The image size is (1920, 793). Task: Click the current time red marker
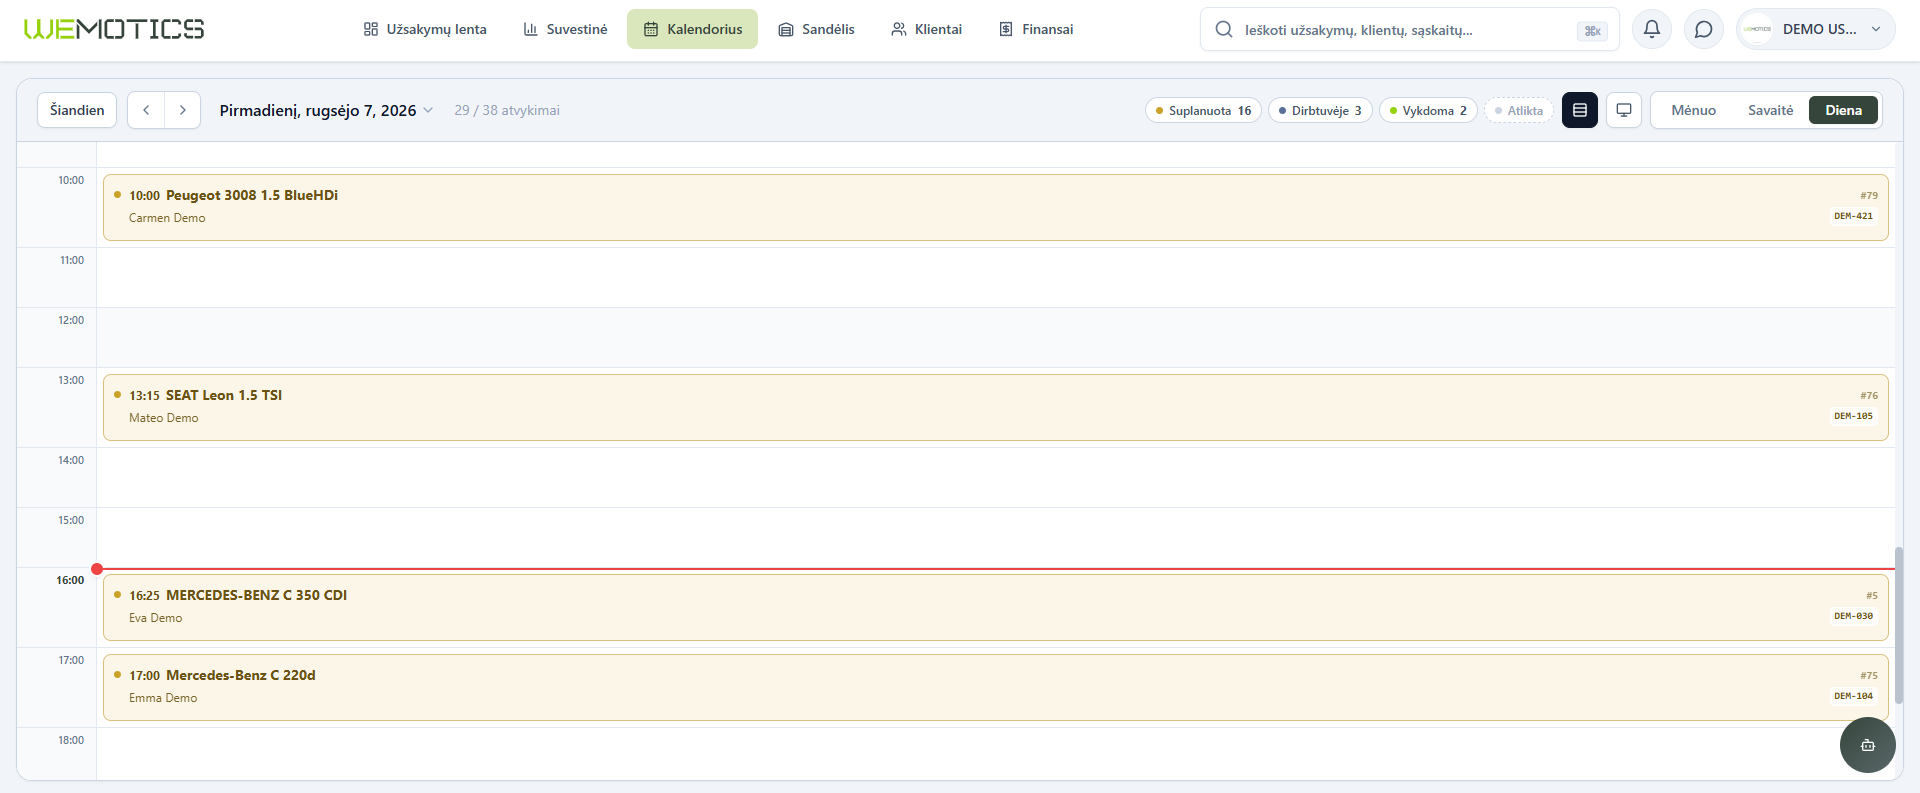coord(97,569)
